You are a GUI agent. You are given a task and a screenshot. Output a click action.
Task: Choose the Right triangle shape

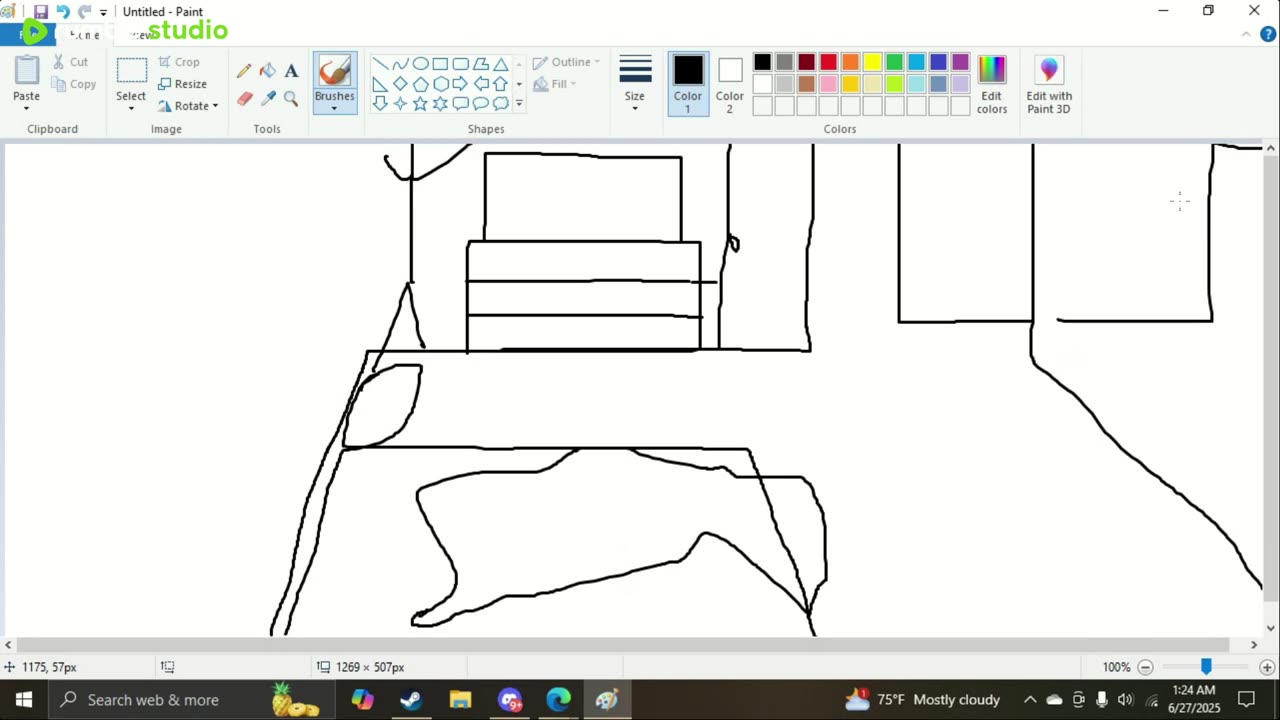point(380,84)
